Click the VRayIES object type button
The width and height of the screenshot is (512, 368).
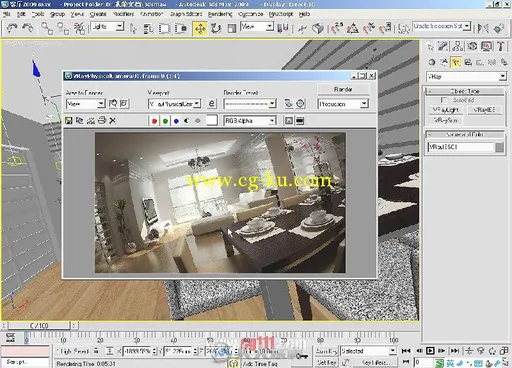point(485,110)
